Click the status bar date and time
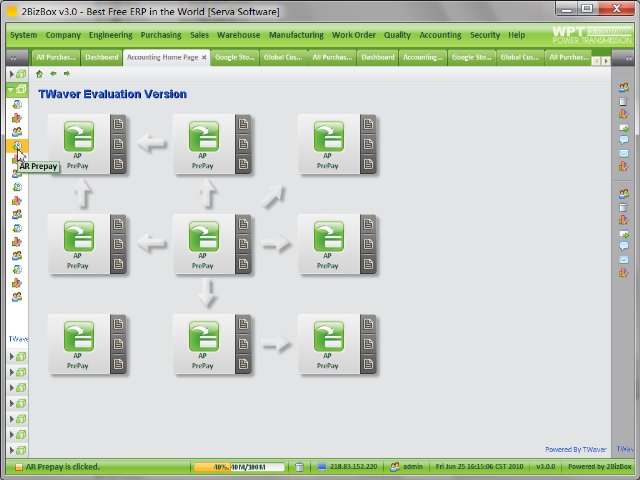Image resolution: width=640 pixels, height=480 pixels. click(479, 467)
